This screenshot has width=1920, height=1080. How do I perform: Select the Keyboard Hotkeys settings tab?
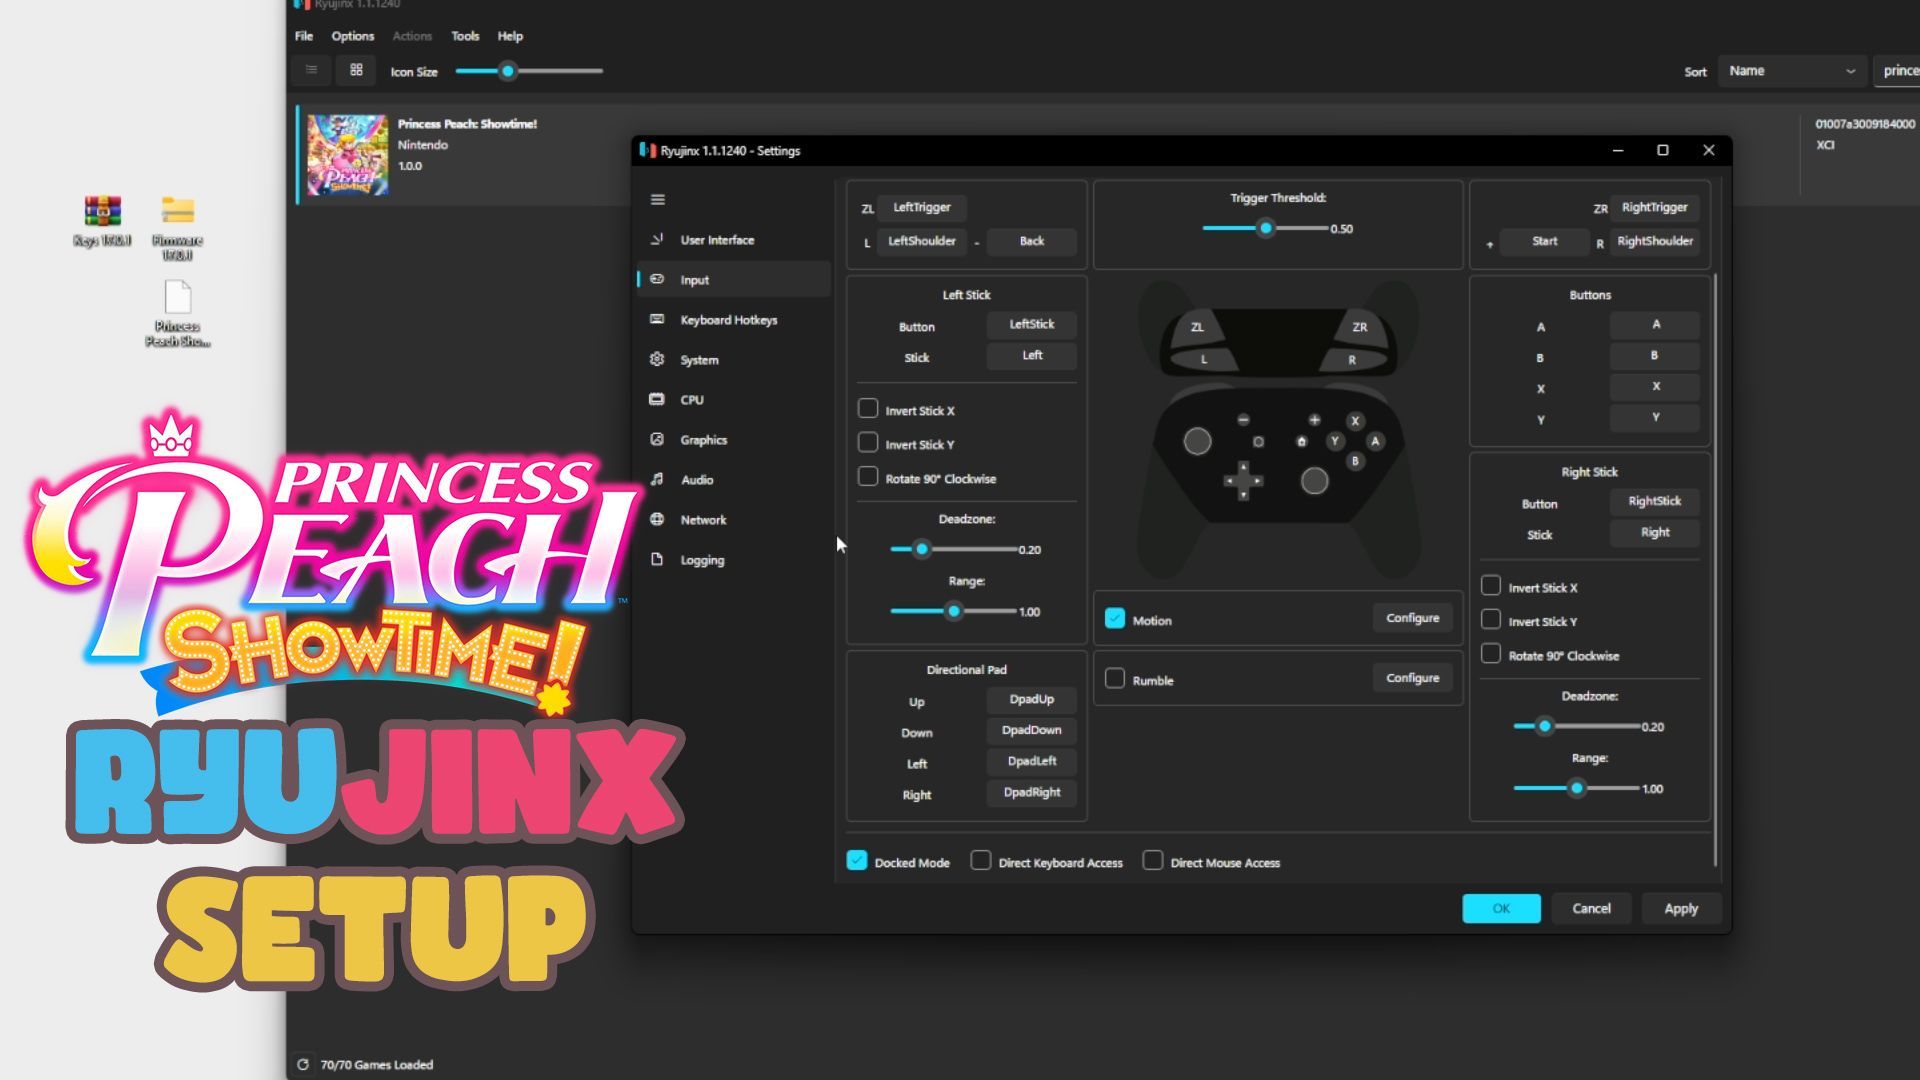click(x=734, y=320)
